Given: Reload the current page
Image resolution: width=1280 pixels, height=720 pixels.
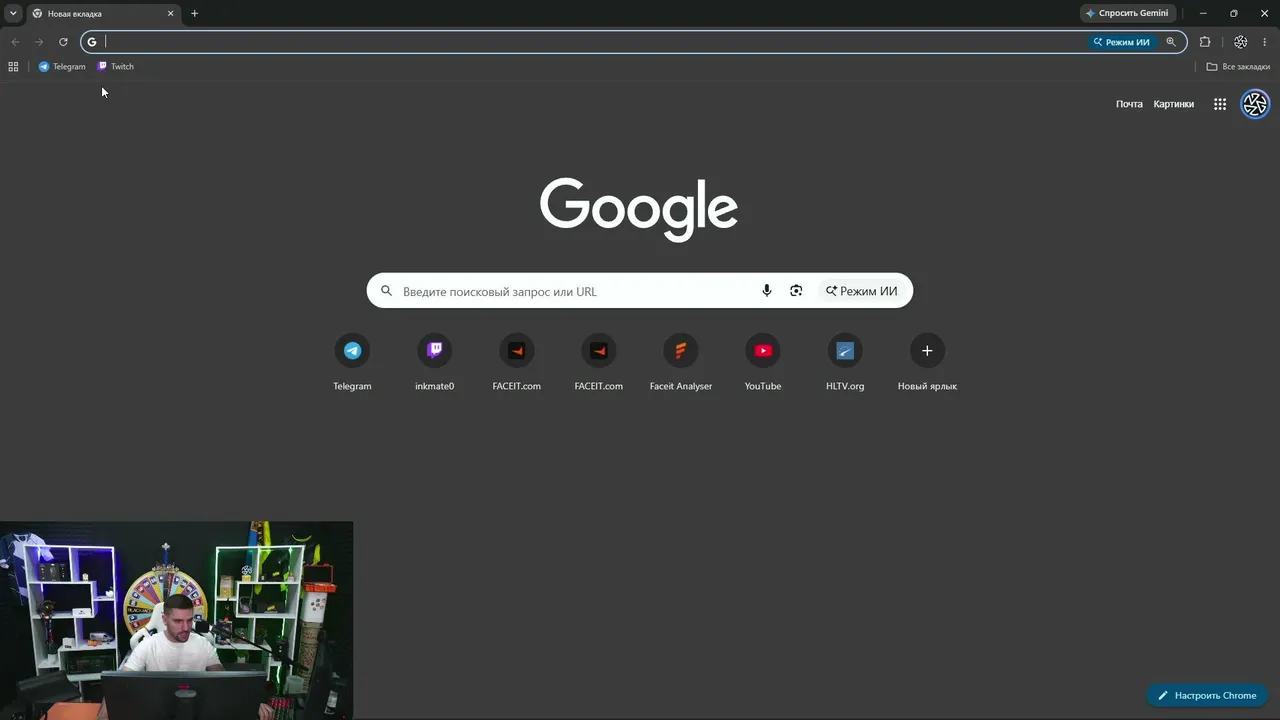Looking at the screenshot, I should (x=63, y=42).
